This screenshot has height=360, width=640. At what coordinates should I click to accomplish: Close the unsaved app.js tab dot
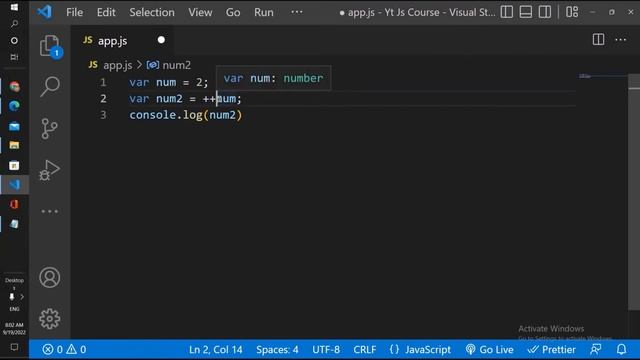tap(161, 40)
